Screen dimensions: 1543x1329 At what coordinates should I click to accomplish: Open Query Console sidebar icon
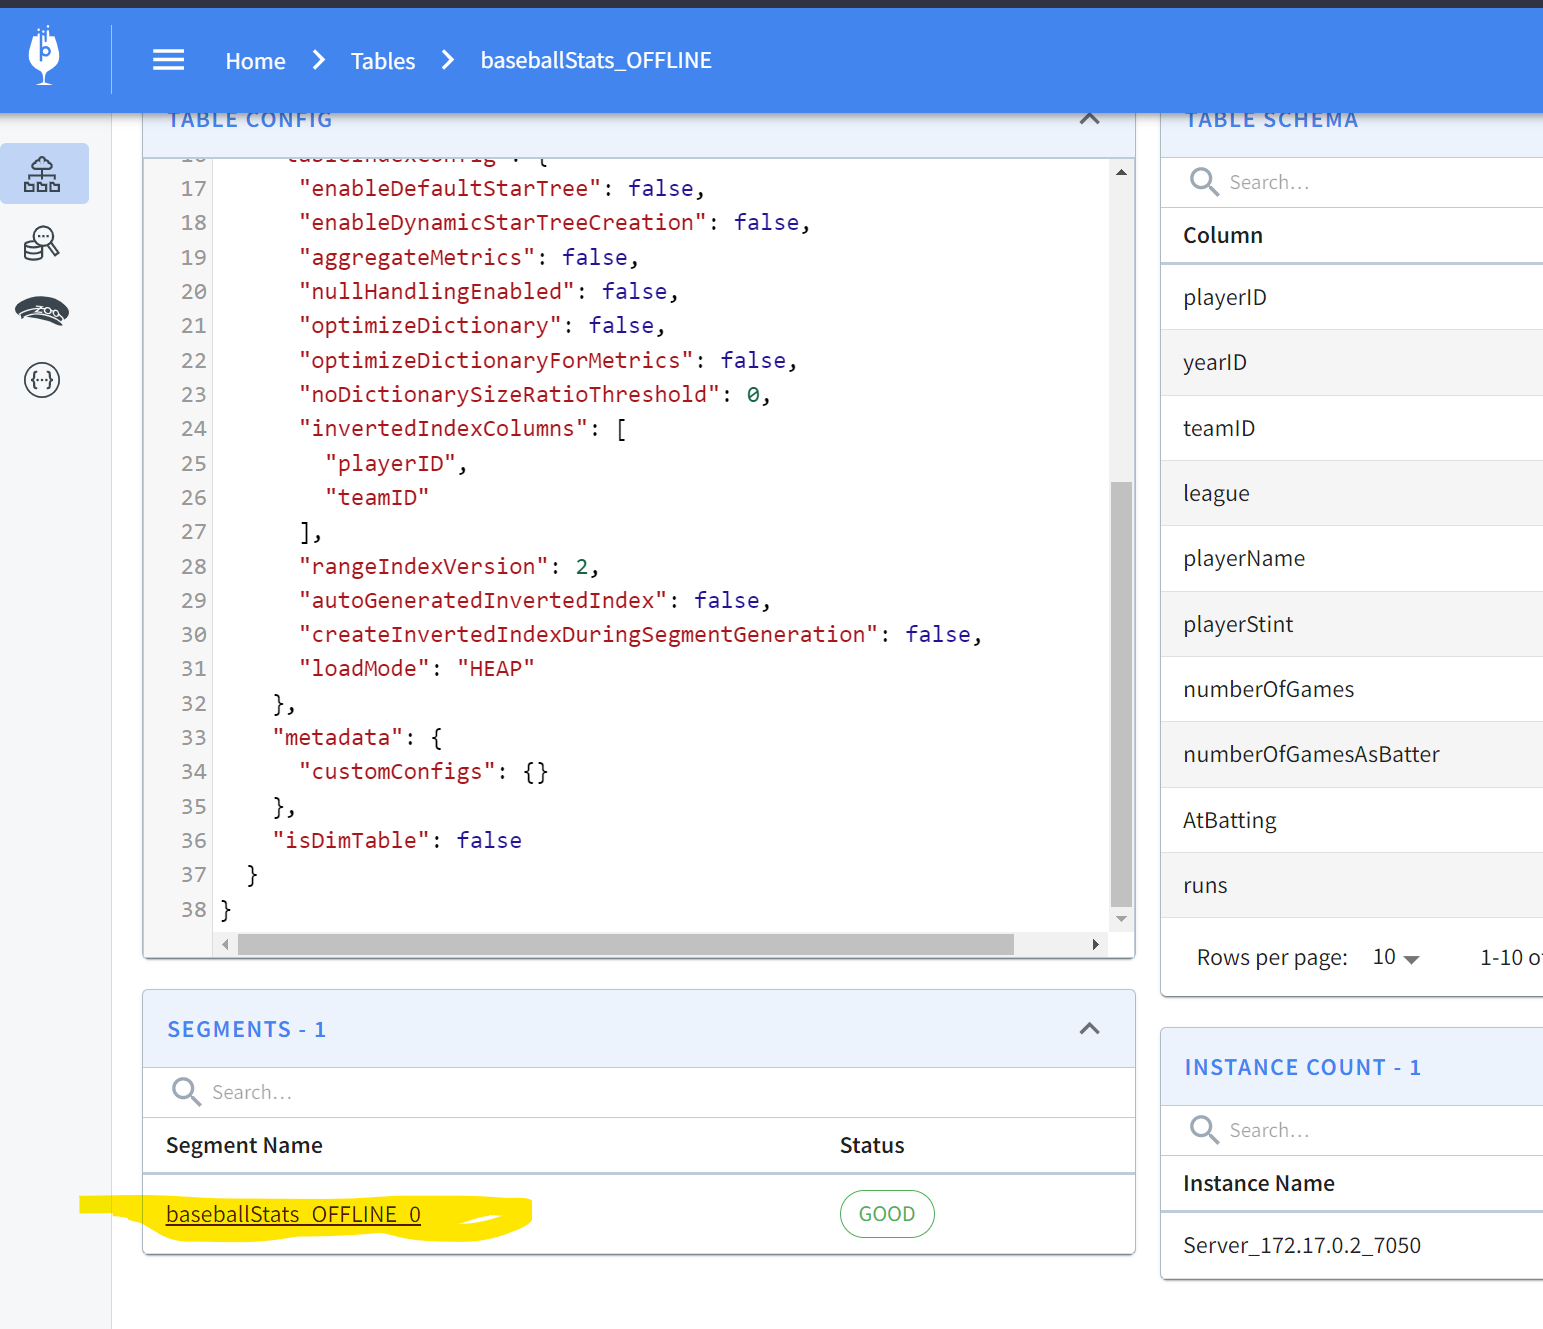coord(42,243)
